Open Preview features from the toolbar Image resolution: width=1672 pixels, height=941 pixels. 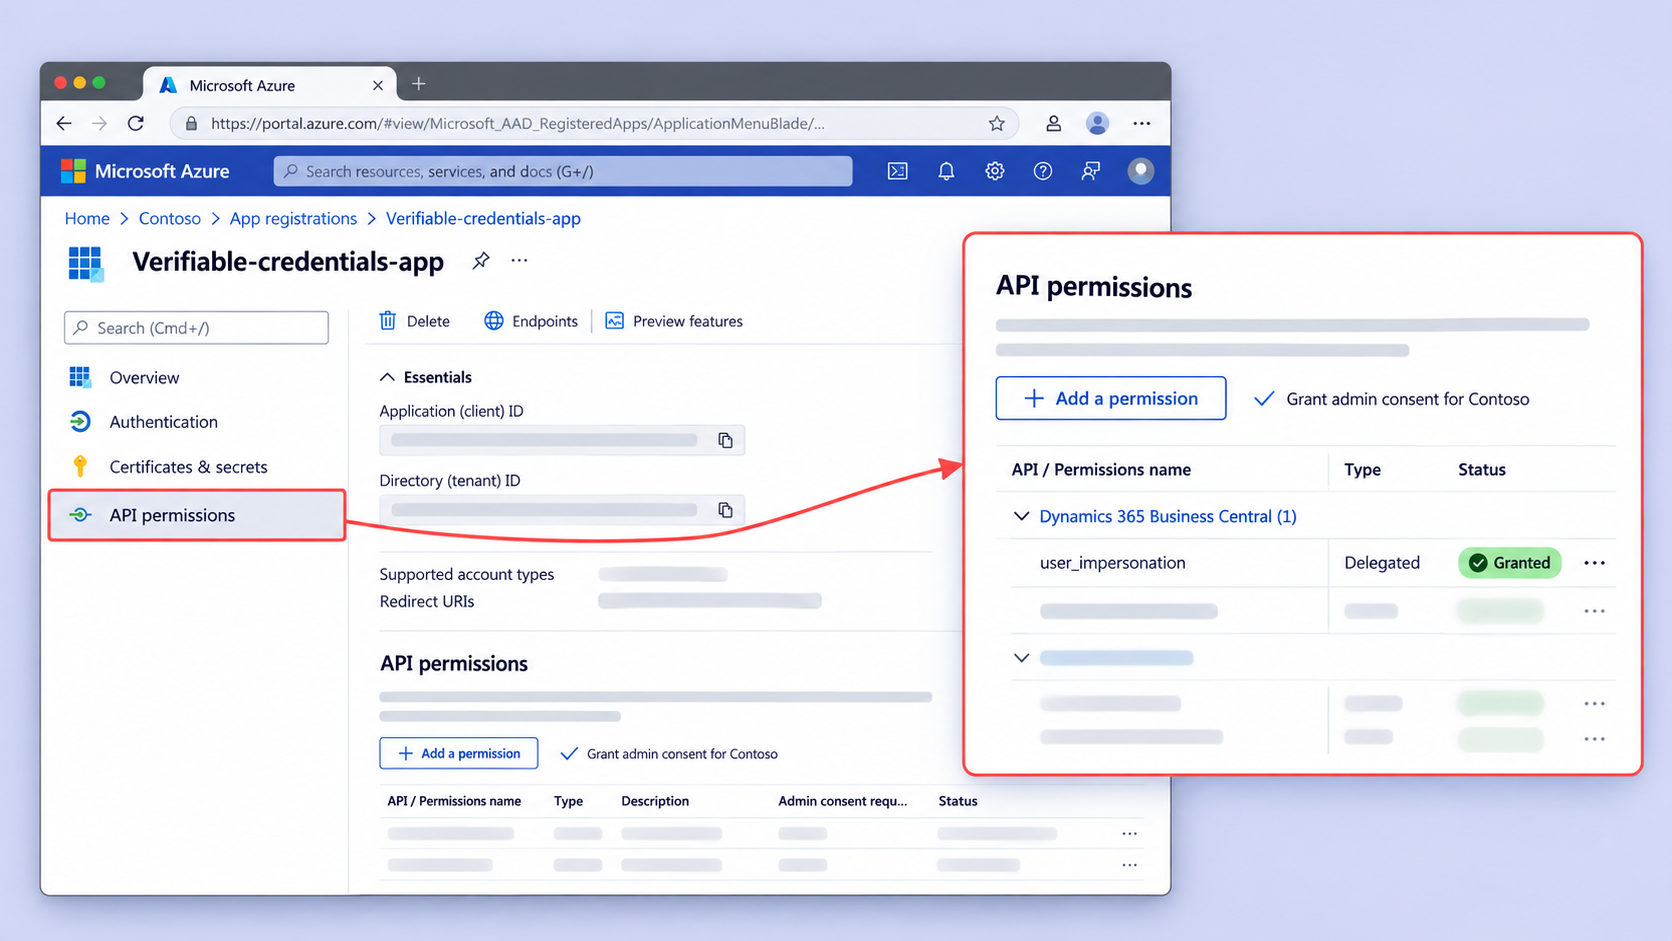pos(674,321)
